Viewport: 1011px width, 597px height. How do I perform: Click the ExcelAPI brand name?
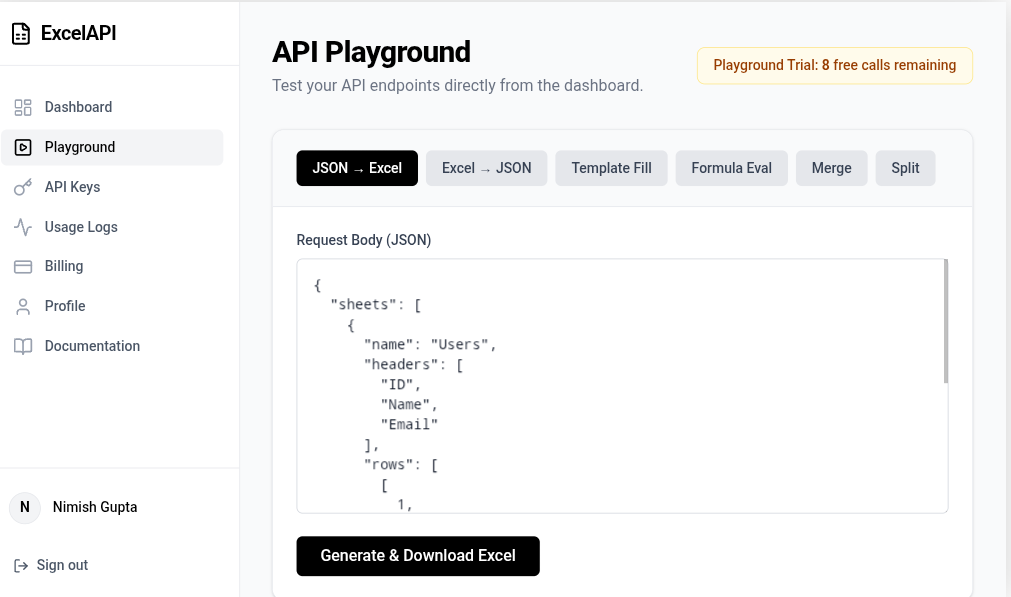[79, 34]
